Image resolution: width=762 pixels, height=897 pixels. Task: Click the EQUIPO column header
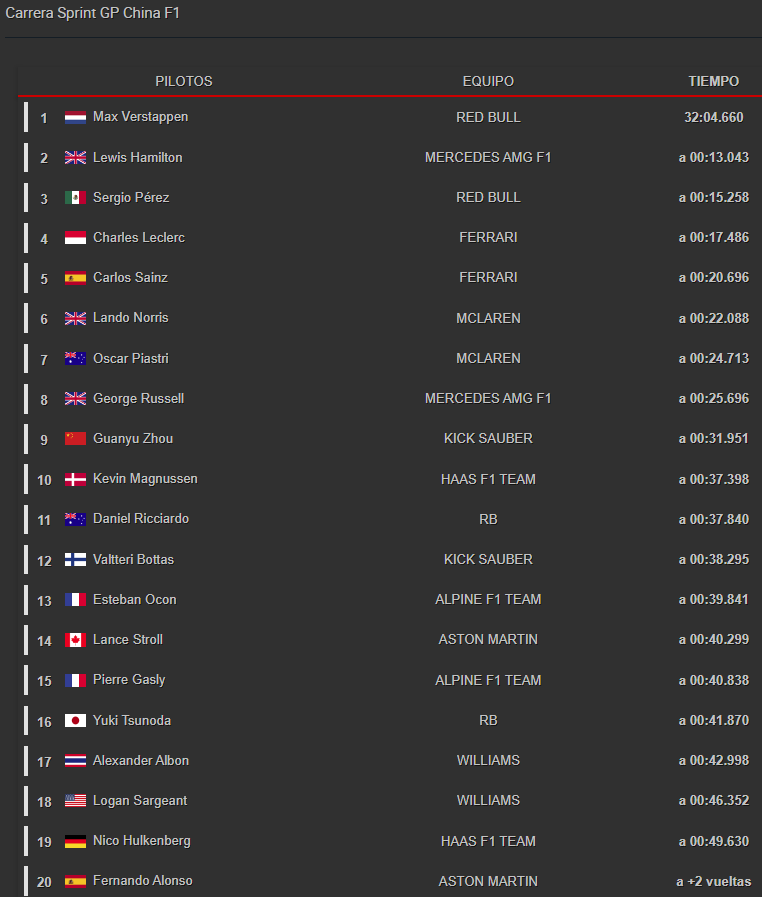tap(488, 81)
